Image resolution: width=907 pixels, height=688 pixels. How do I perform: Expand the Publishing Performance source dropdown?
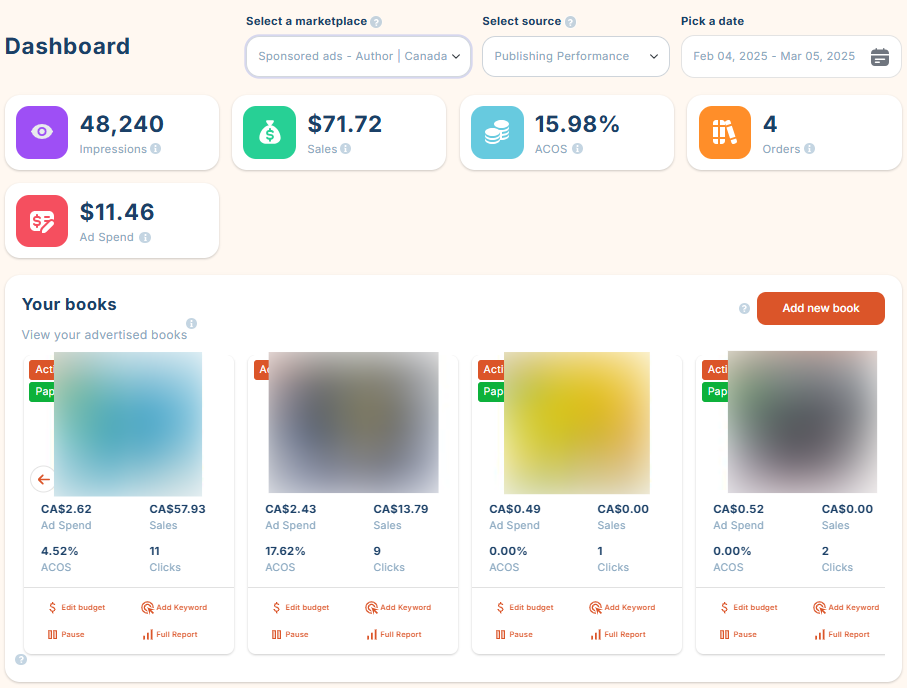coord(576,56)
